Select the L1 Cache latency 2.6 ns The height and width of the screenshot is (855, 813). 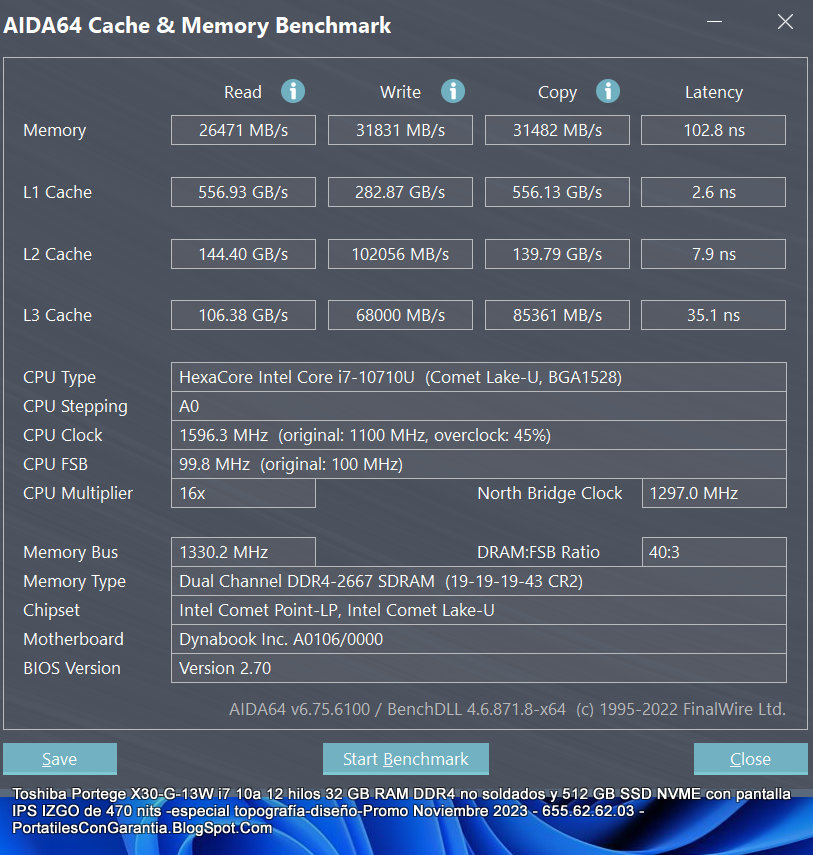coord(713,192)
